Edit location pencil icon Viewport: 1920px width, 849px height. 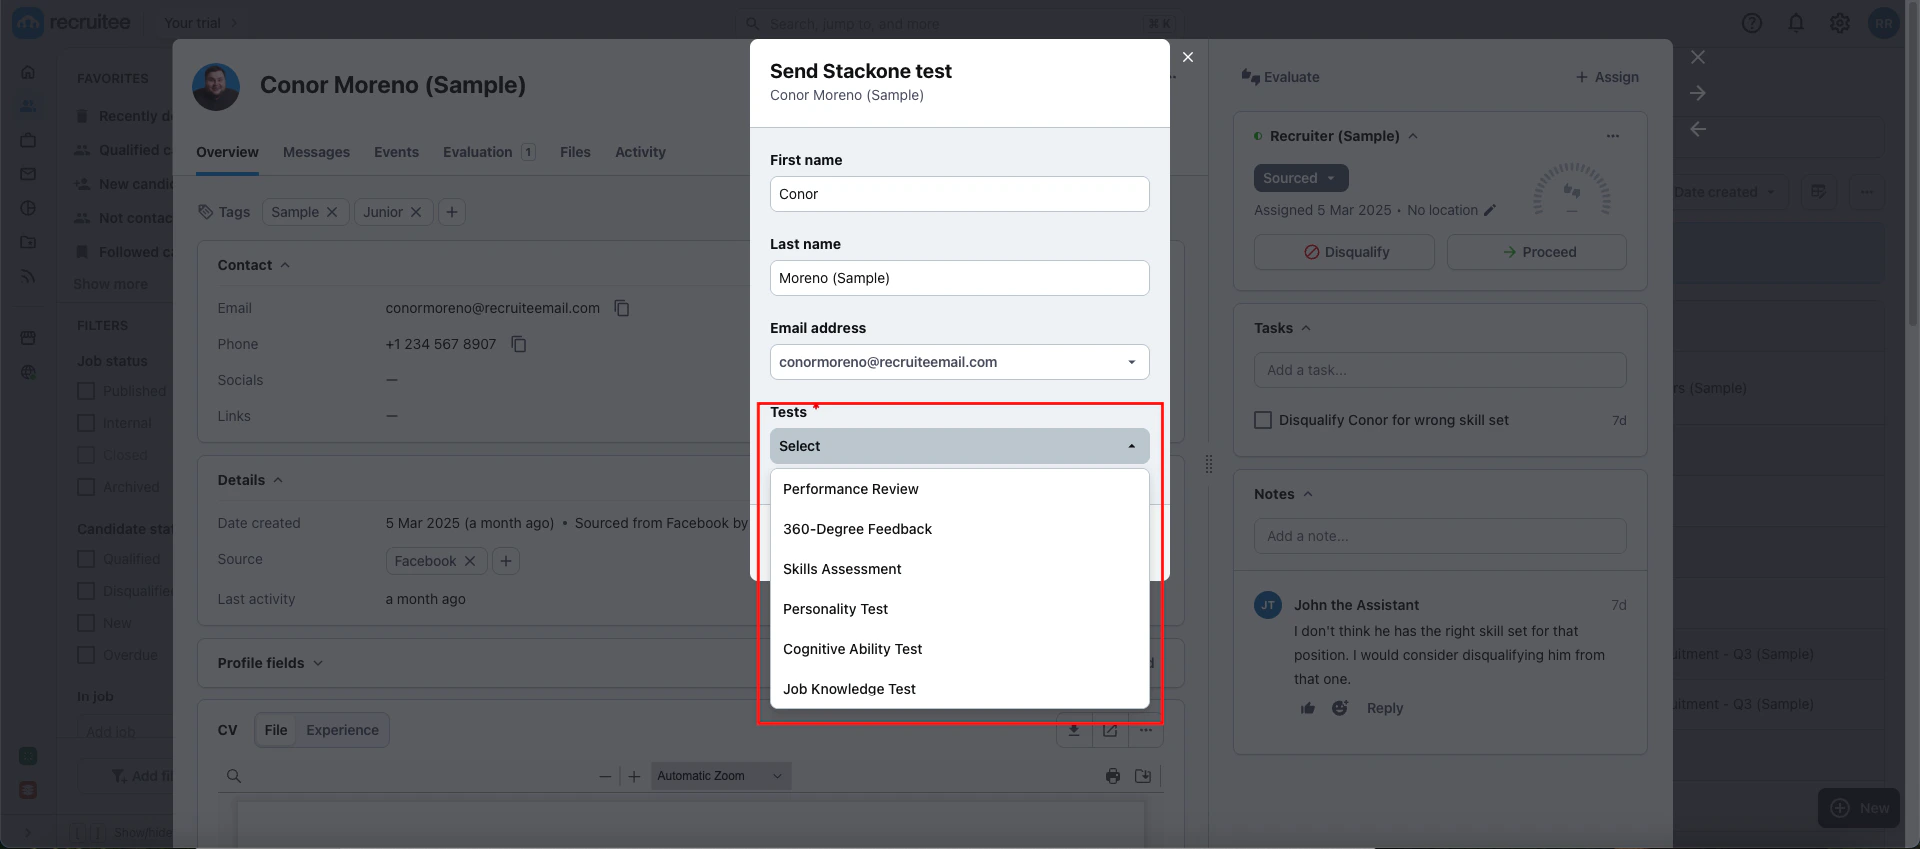point(1490,210)
